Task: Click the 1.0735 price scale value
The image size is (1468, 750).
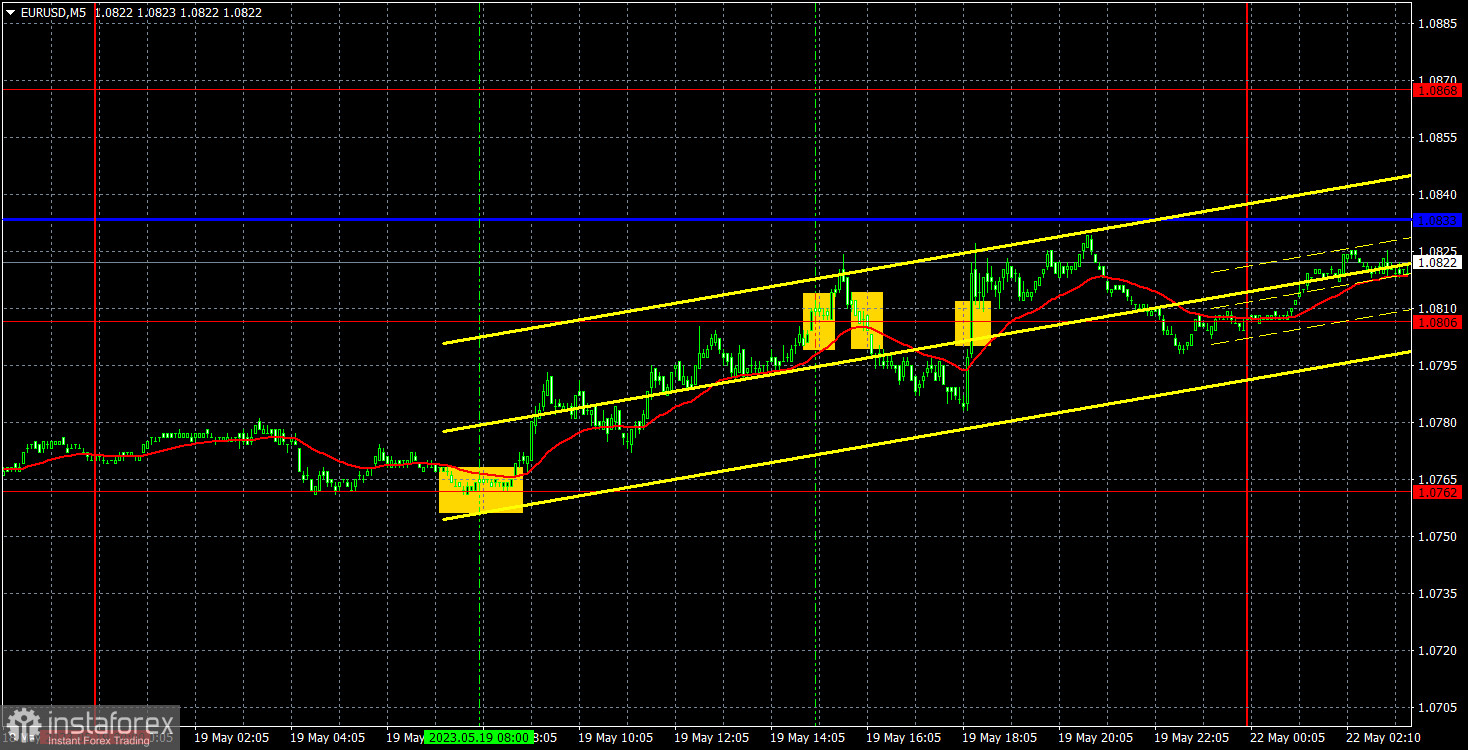Action: pos(1438,593)
